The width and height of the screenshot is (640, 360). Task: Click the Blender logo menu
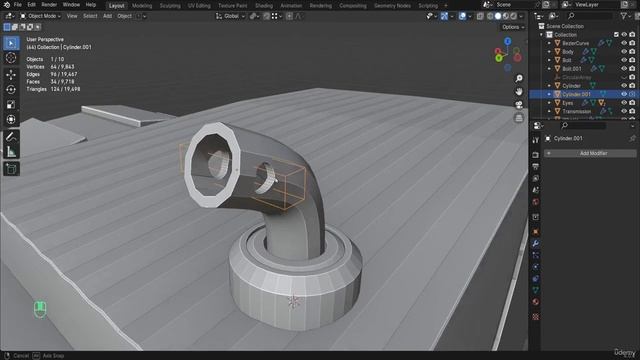[7, 5]
